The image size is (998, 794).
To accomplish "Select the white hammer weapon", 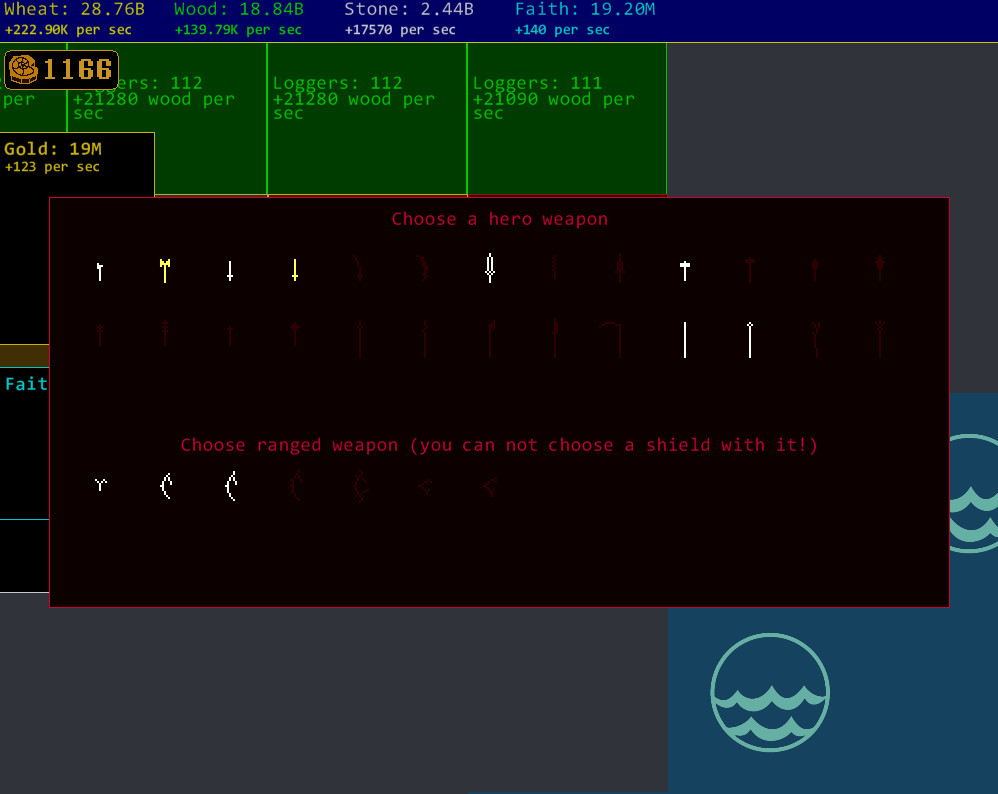I will pyautogui.click(x=684, y=266).
